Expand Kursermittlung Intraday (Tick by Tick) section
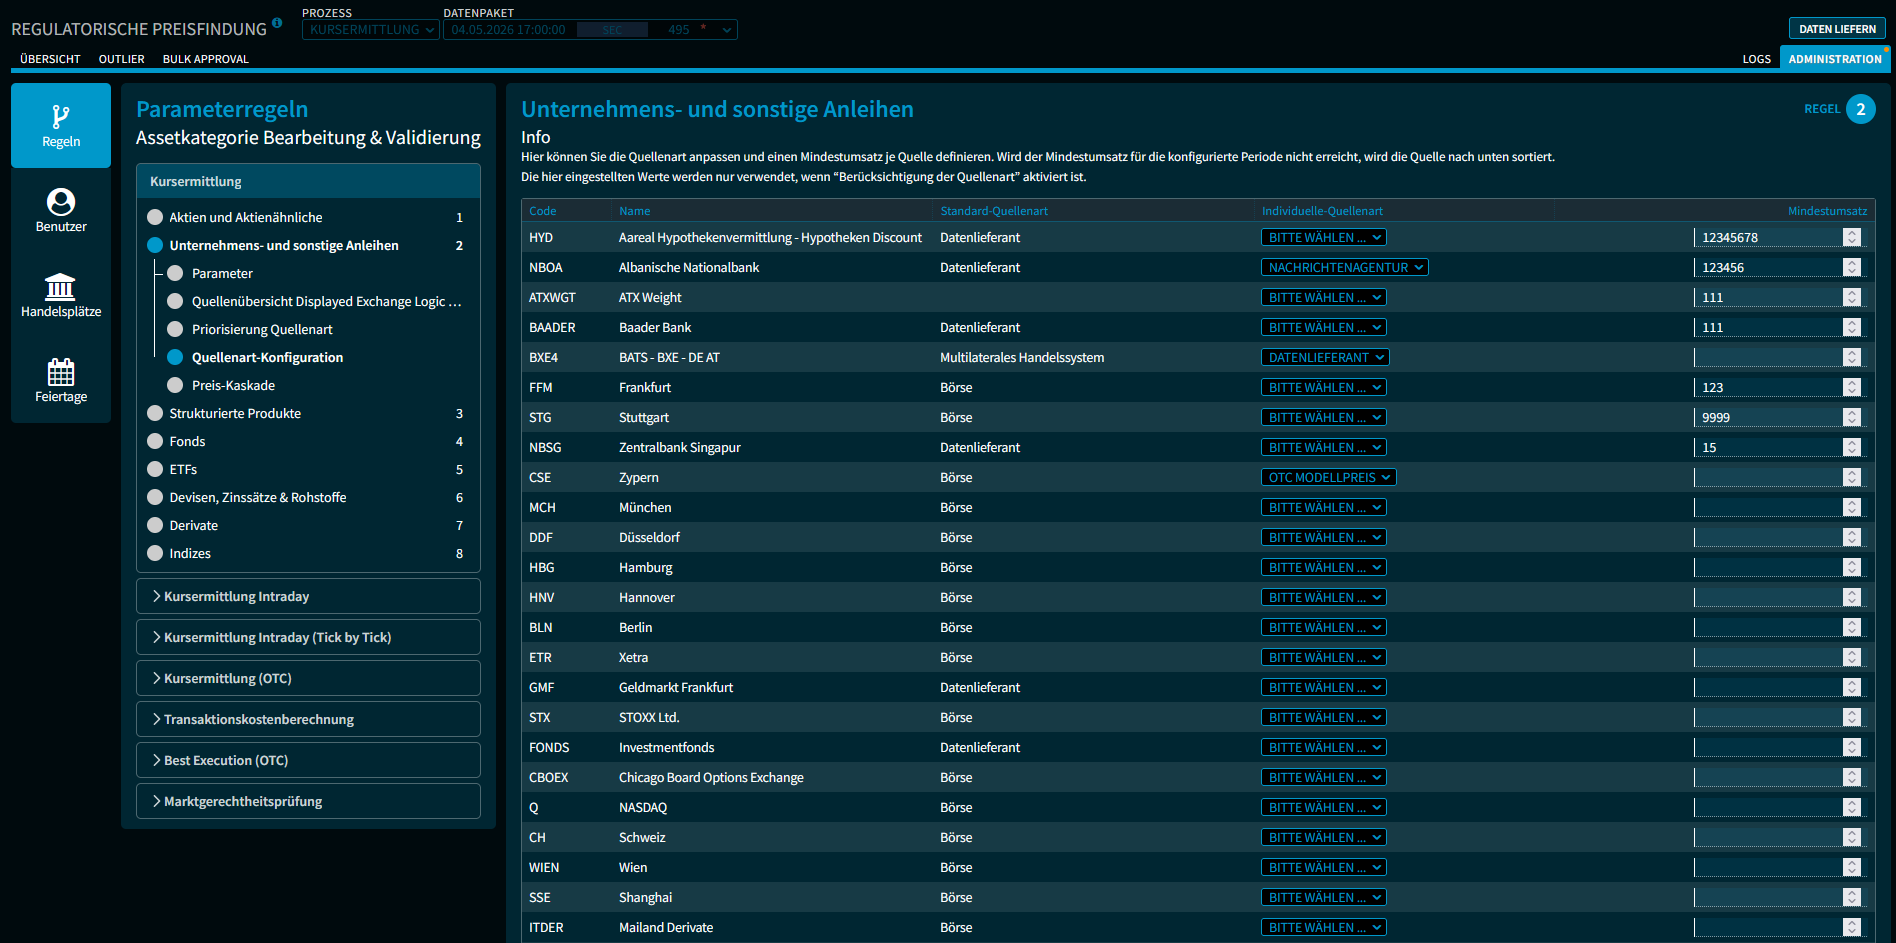 [308, 637]
